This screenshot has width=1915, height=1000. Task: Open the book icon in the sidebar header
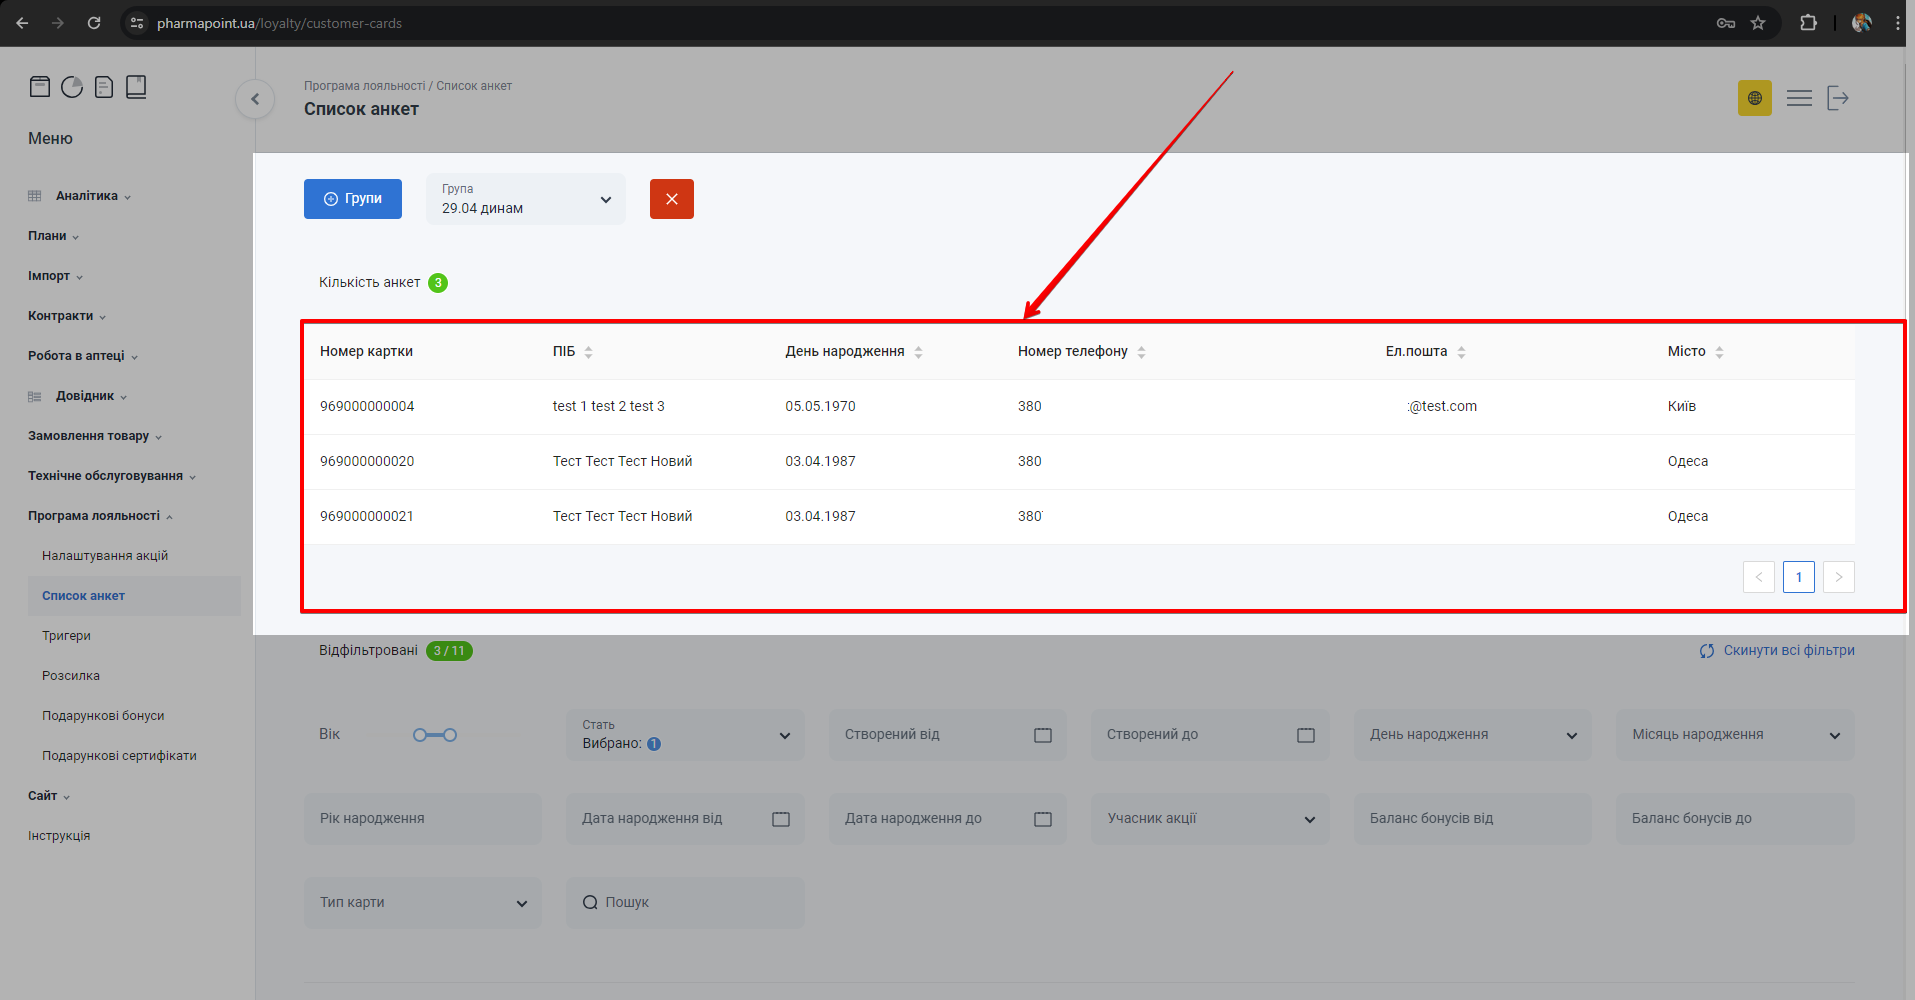pyautogui.click(x=136, y=87)
